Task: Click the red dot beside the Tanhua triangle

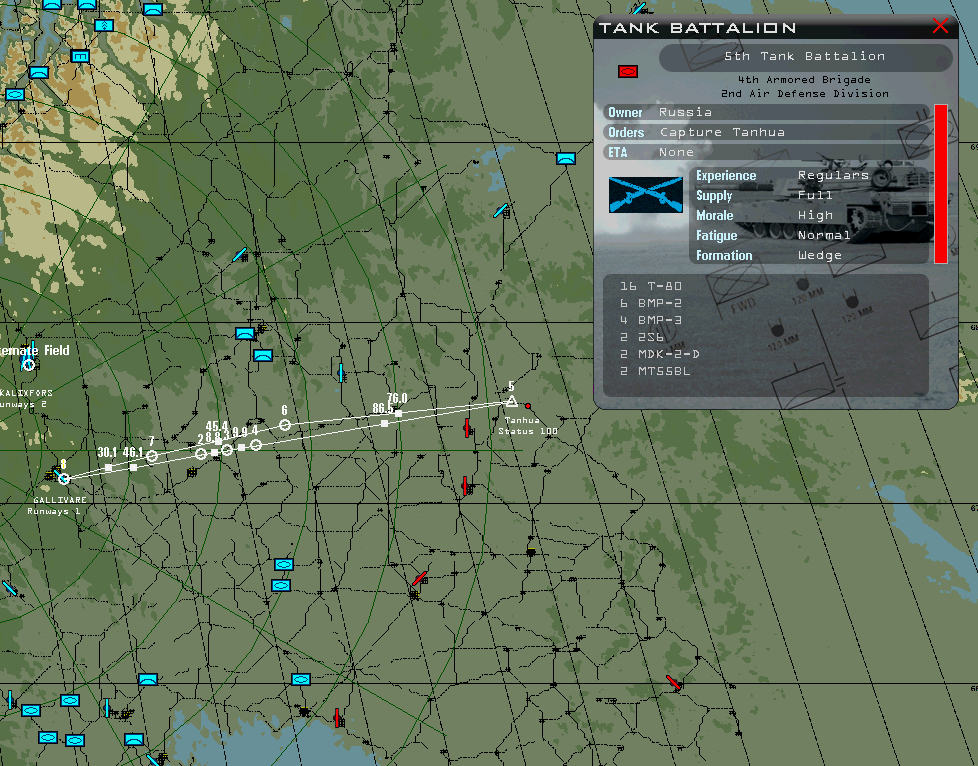Action: click(x=528, y=406)
